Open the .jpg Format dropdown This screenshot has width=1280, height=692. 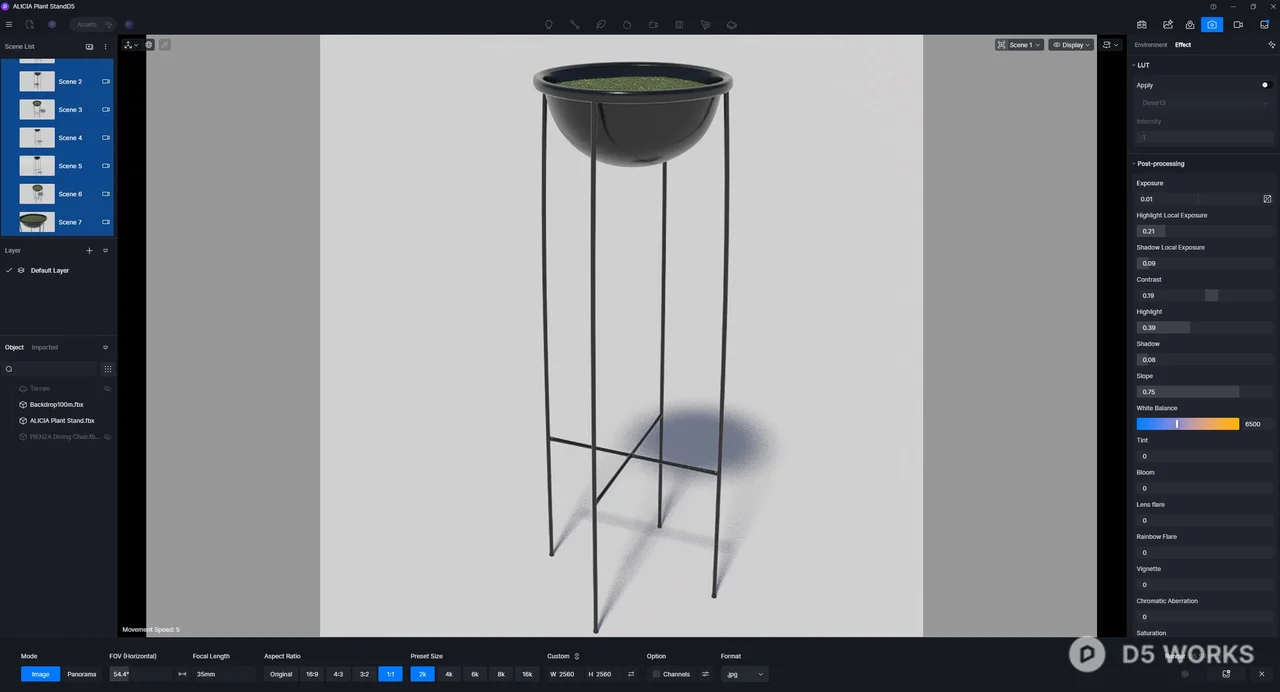pos(745,674)
